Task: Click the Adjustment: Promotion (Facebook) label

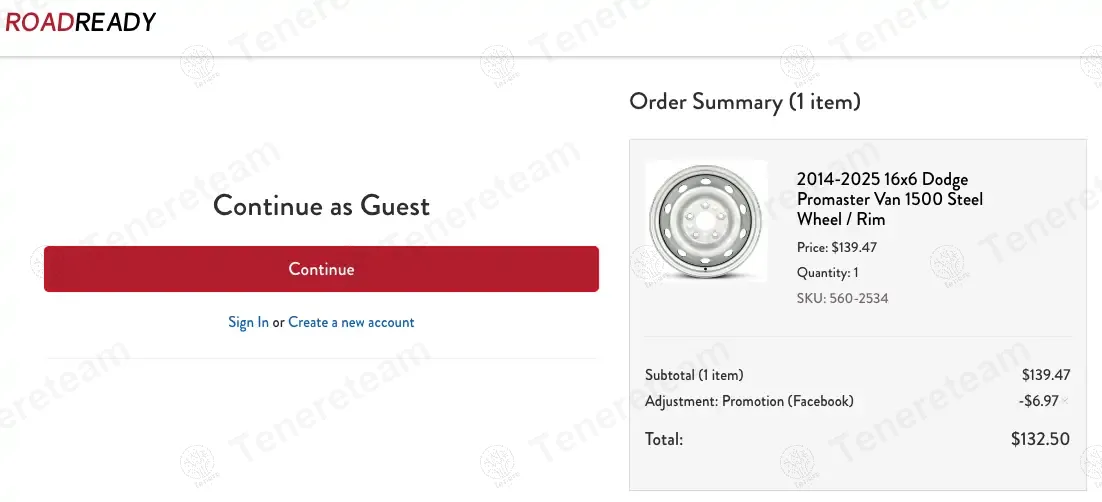Action: click(x=749, y=401)
